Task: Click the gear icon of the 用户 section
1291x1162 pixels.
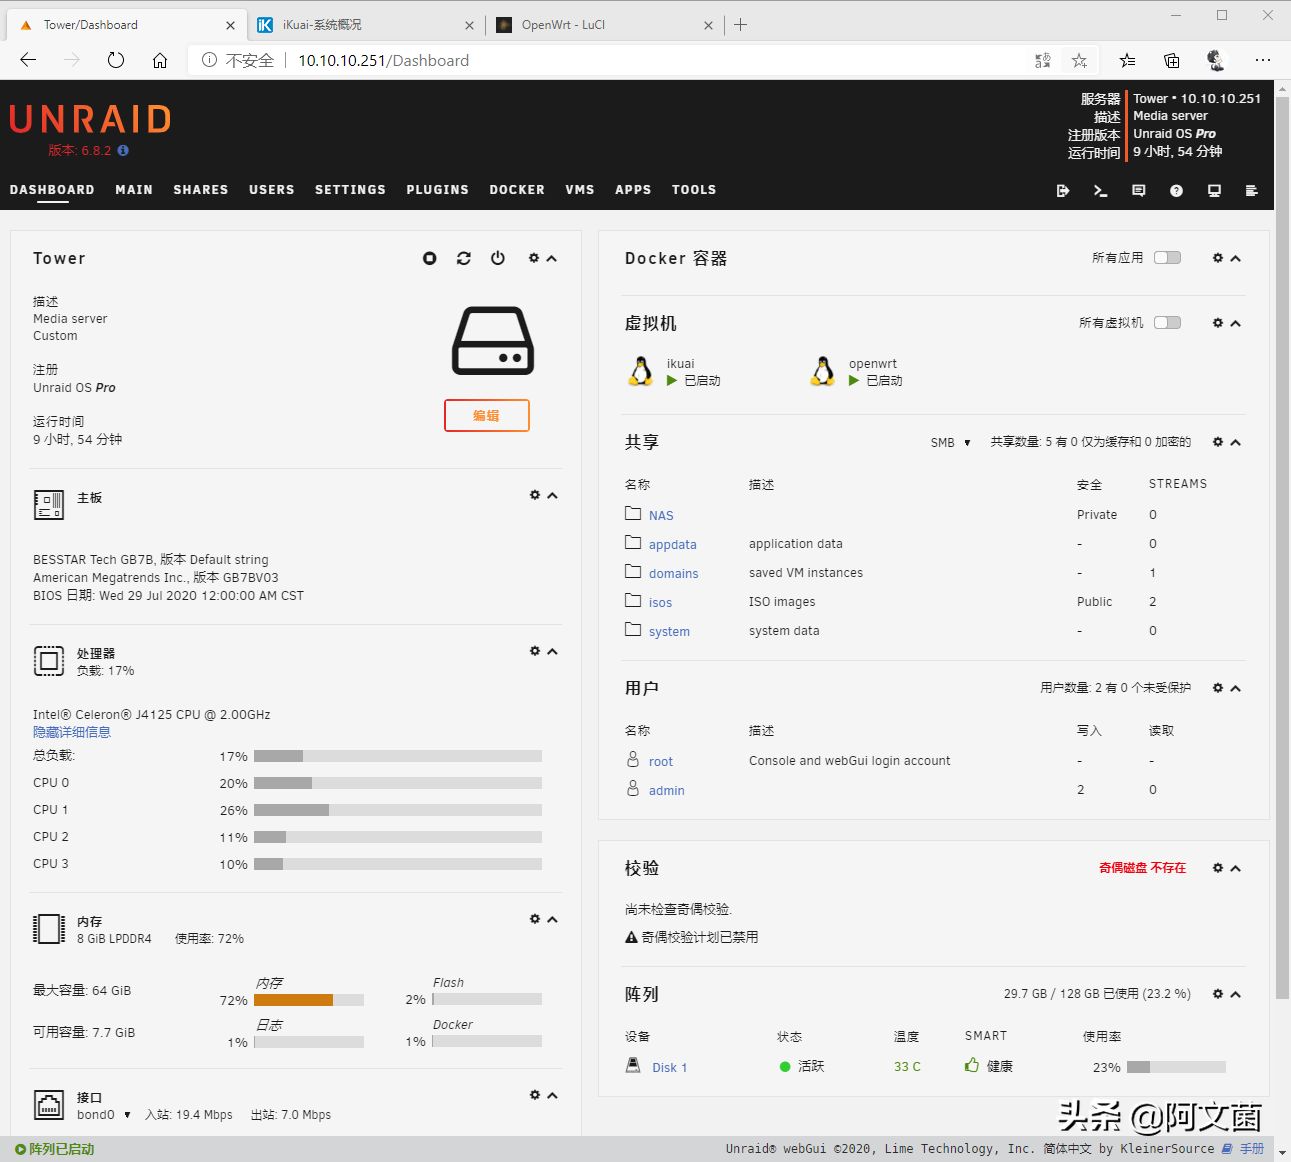Action: coord(1218,688)
